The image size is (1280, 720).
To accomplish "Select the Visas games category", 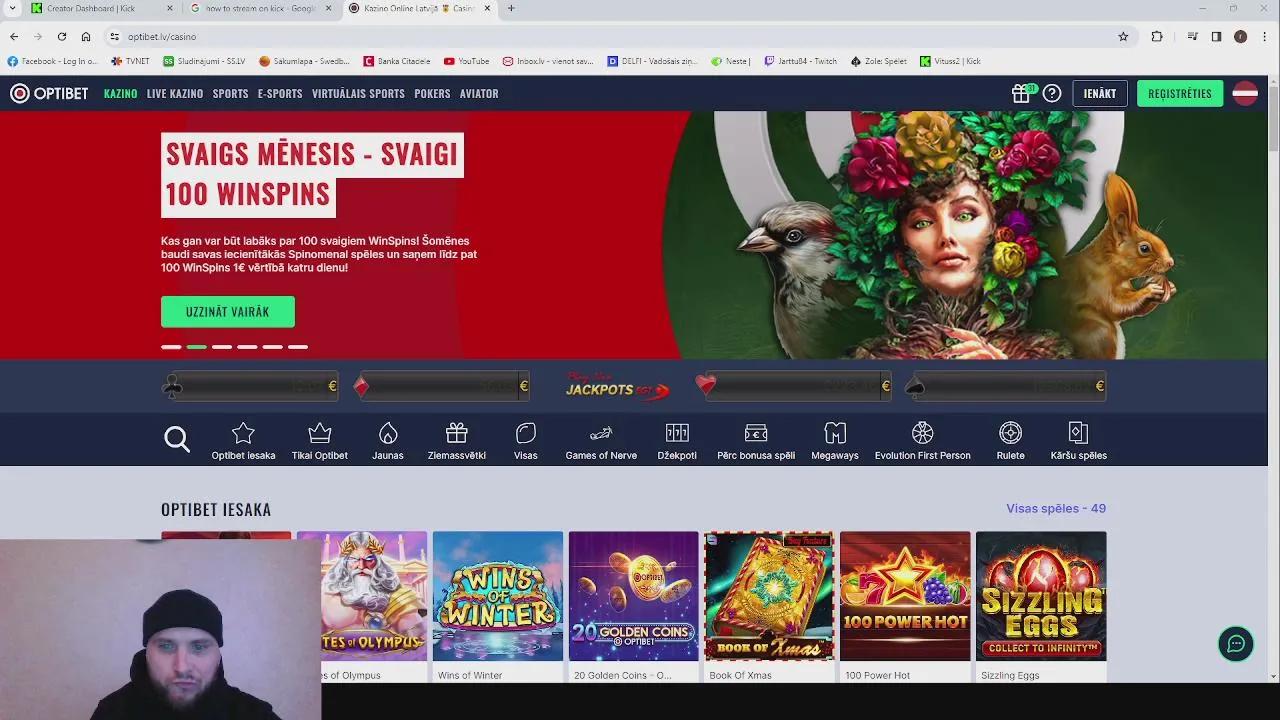I will pyautogui.click(x=526, y=441).
